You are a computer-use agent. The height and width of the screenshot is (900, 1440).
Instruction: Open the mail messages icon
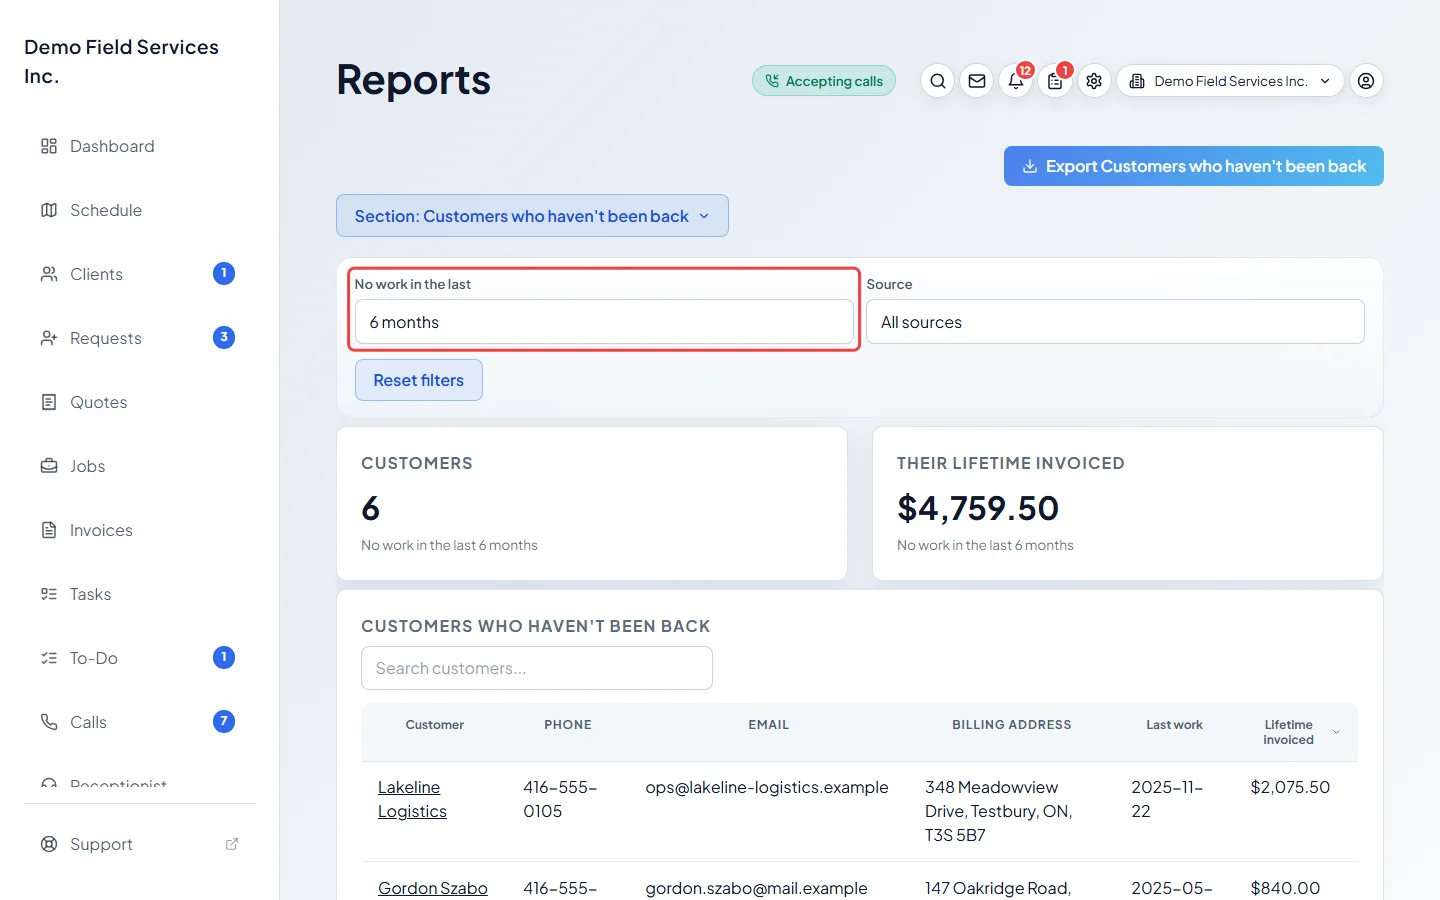[x=977, y=81]
